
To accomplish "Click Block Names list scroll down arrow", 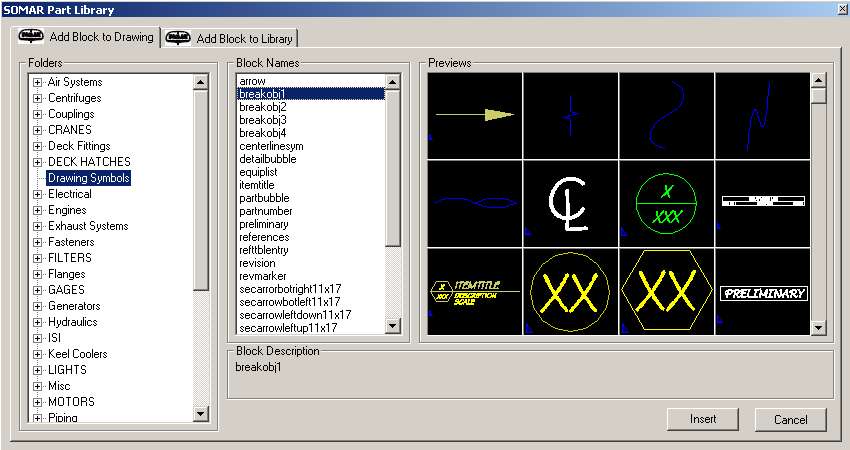I will point(392,326).
